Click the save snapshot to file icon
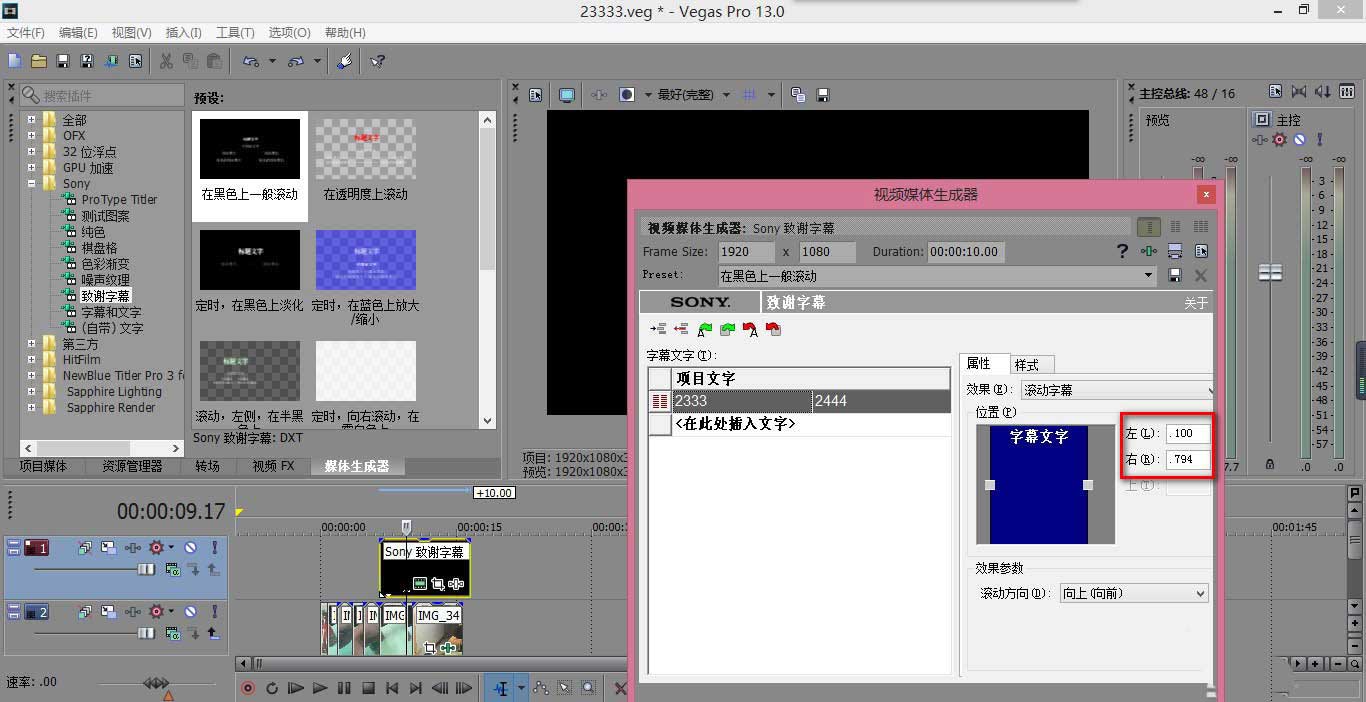 pos(823,95)
